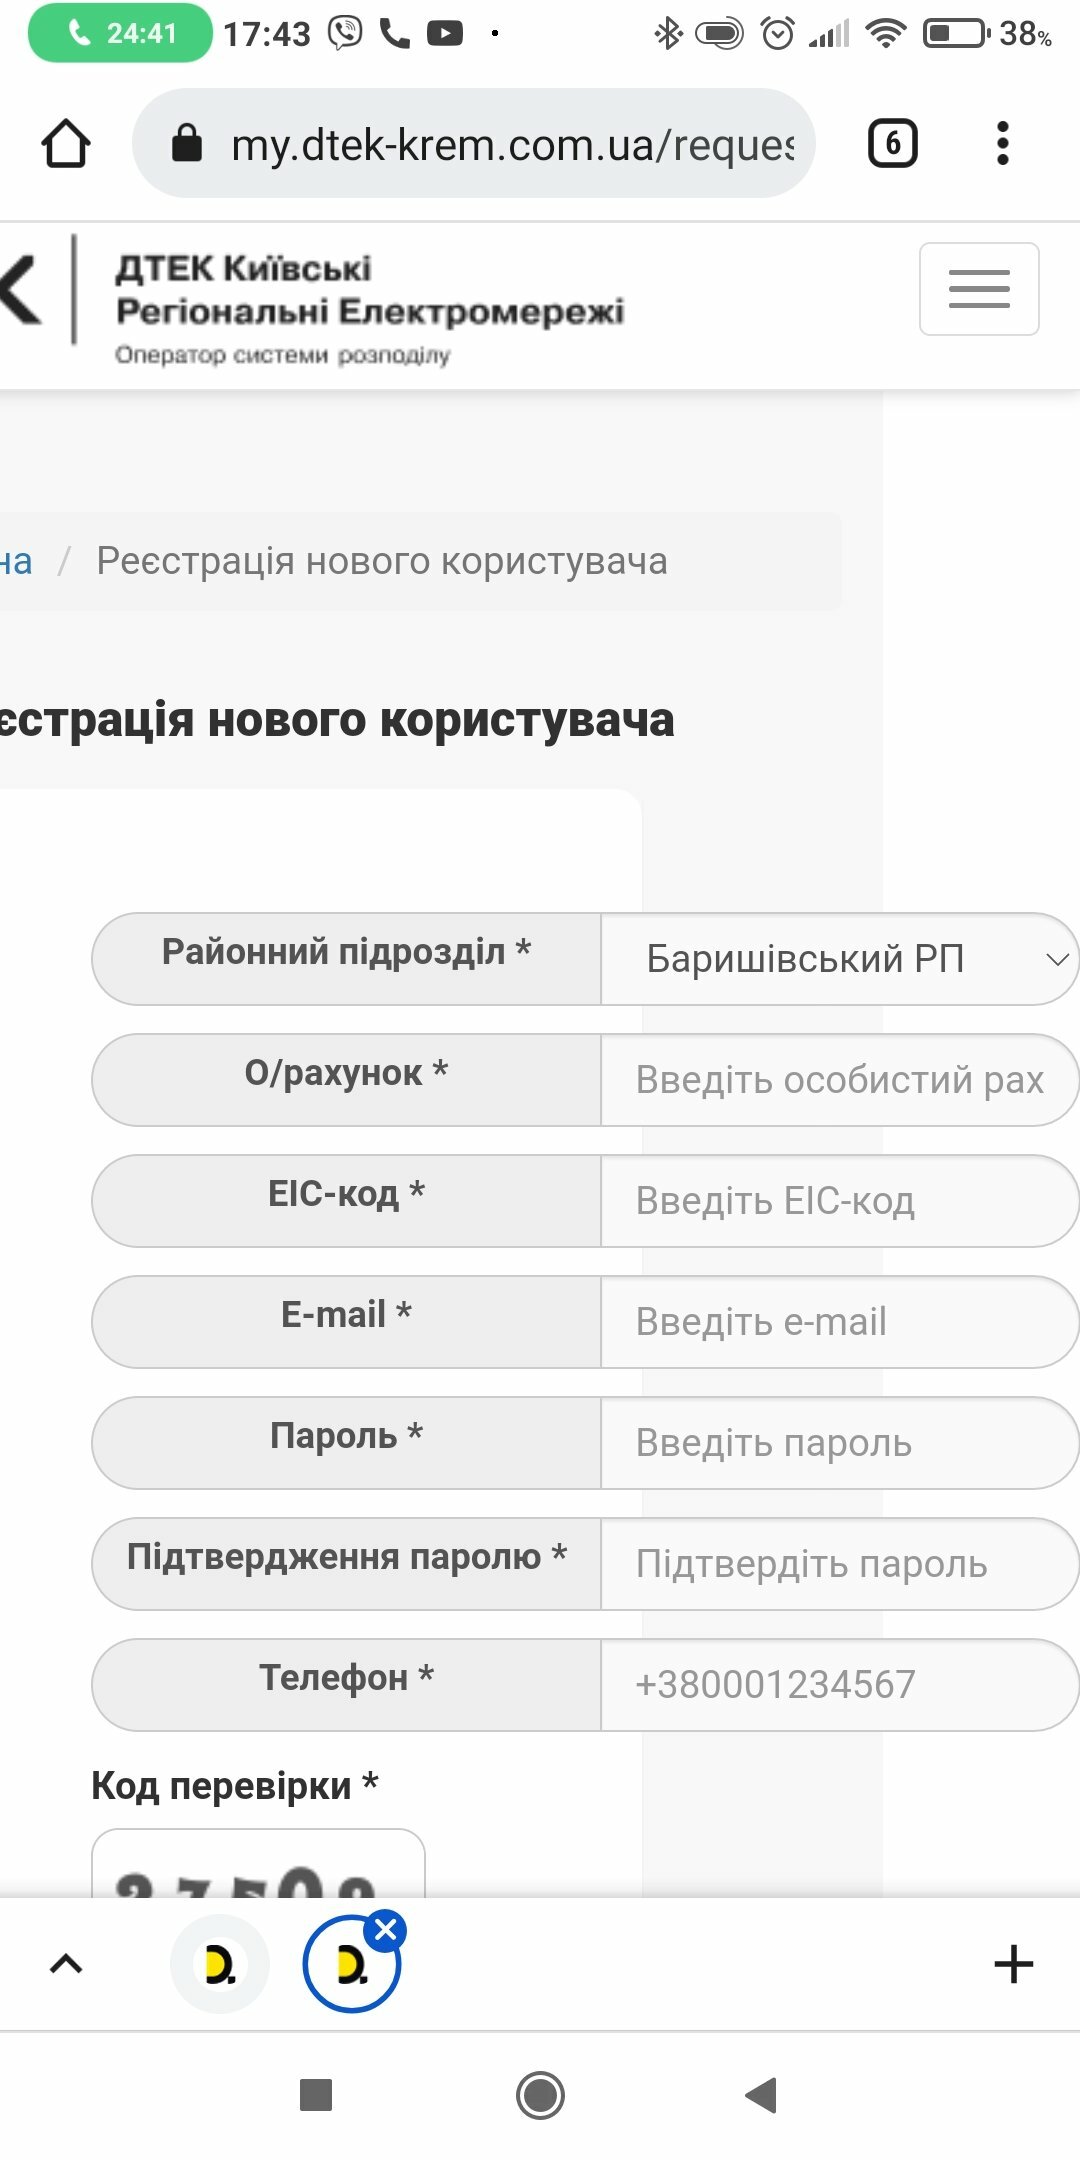Screen dimensions: 1080x2160
Task: Focus the EIC-код input field
Action: (840, 1201)
